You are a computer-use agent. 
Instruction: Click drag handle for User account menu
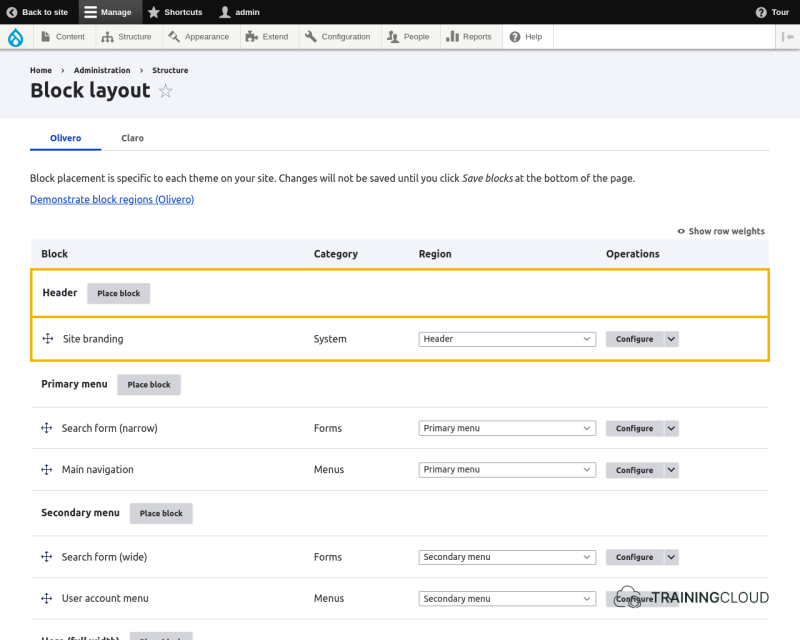tap(46, 598)
